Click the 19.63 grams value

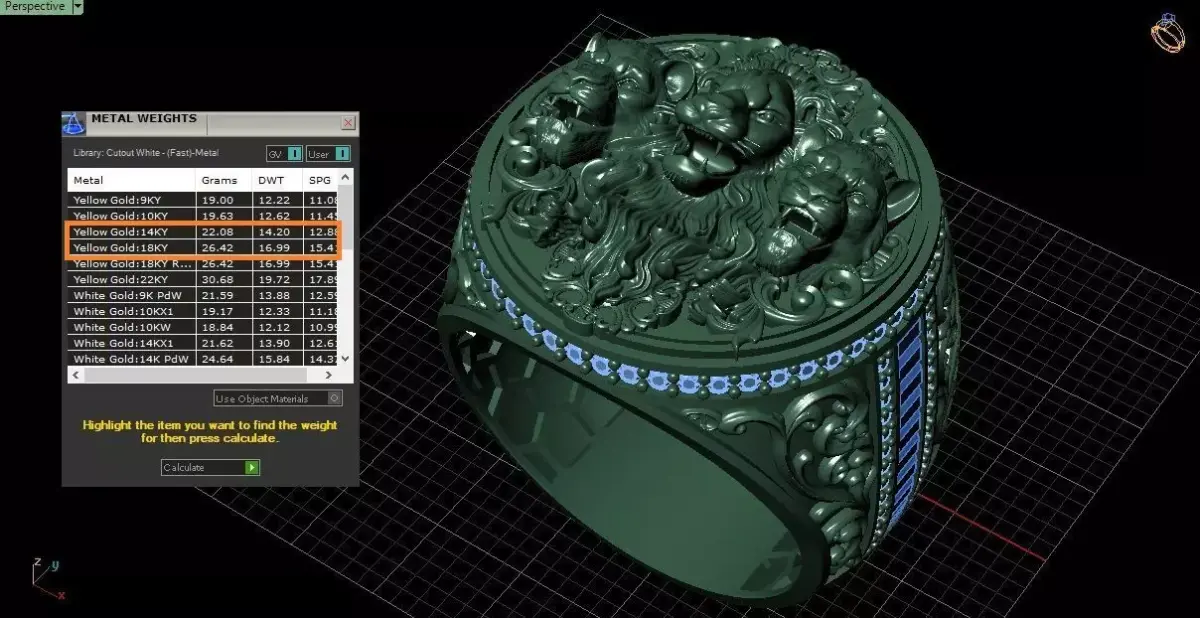tap(218, 216)
